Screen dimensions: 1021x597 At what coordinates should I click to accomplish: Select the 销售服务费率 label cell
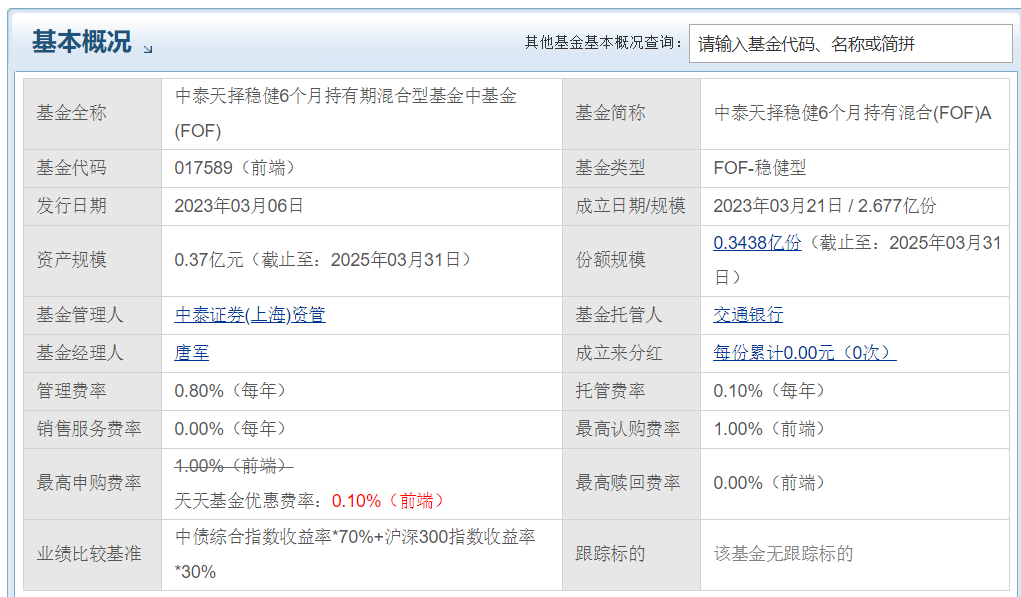pyautogui.click(x=92, y=429)
